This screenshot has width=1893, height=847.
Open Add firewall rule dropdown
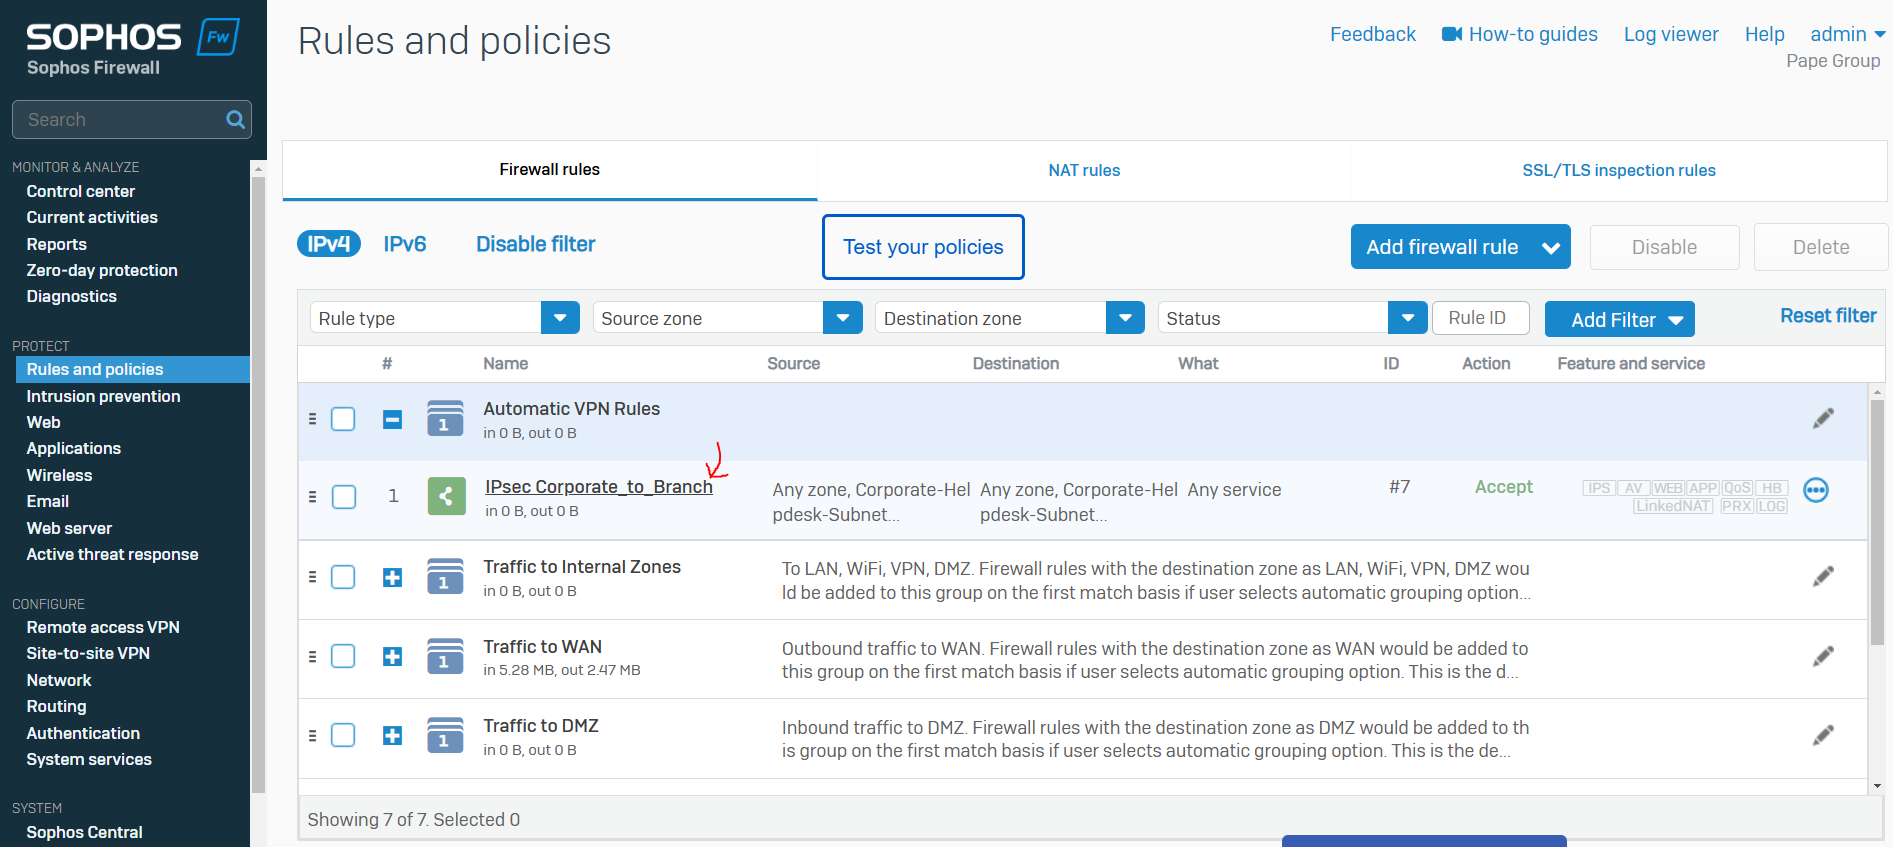(x=1461, y=247)
